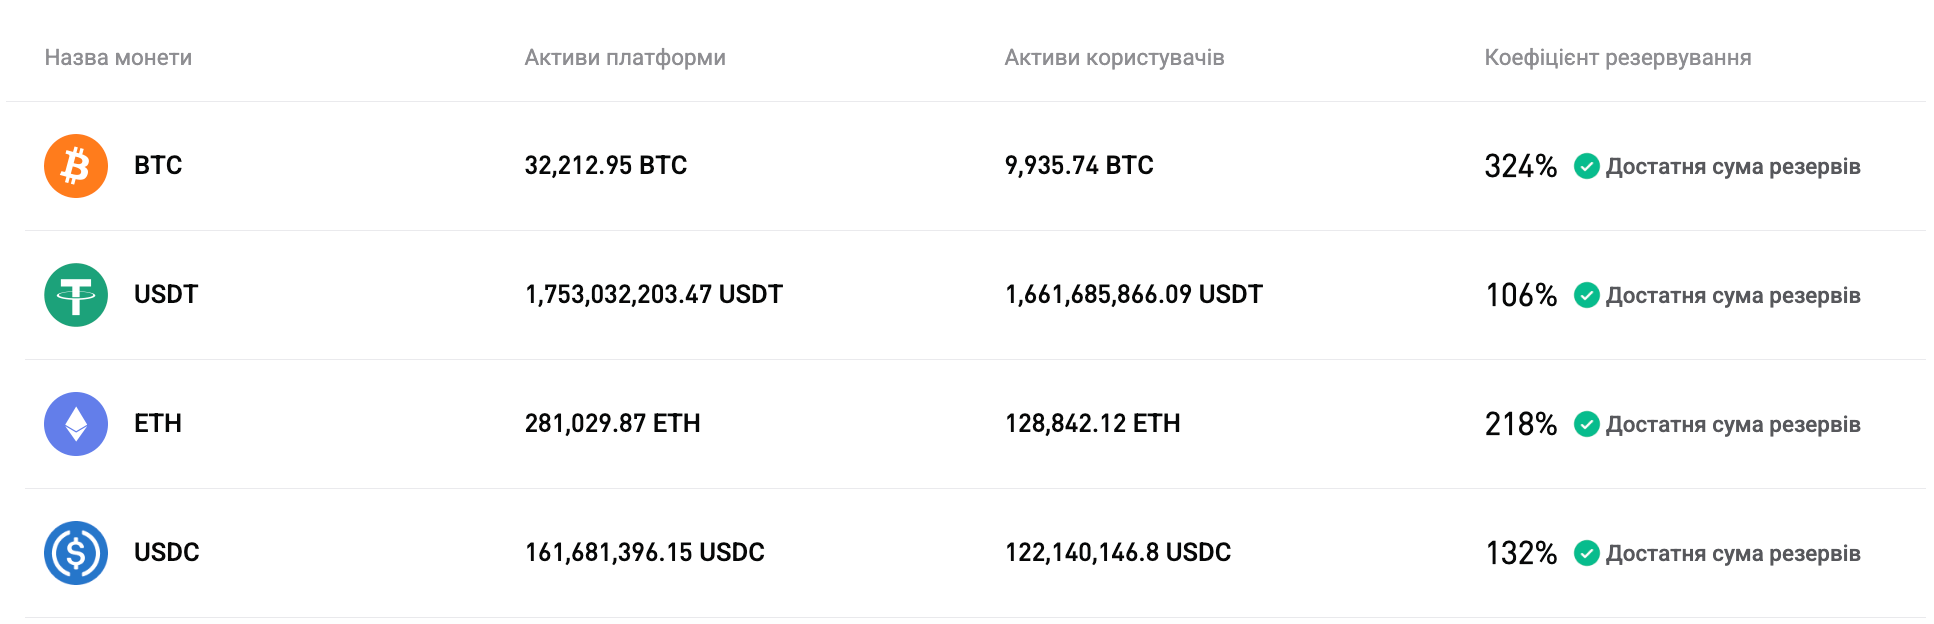The width and height of the screenshot is (1934, 624).
Task: Click the green checkmark on the USDC row
Action: 1587,552
